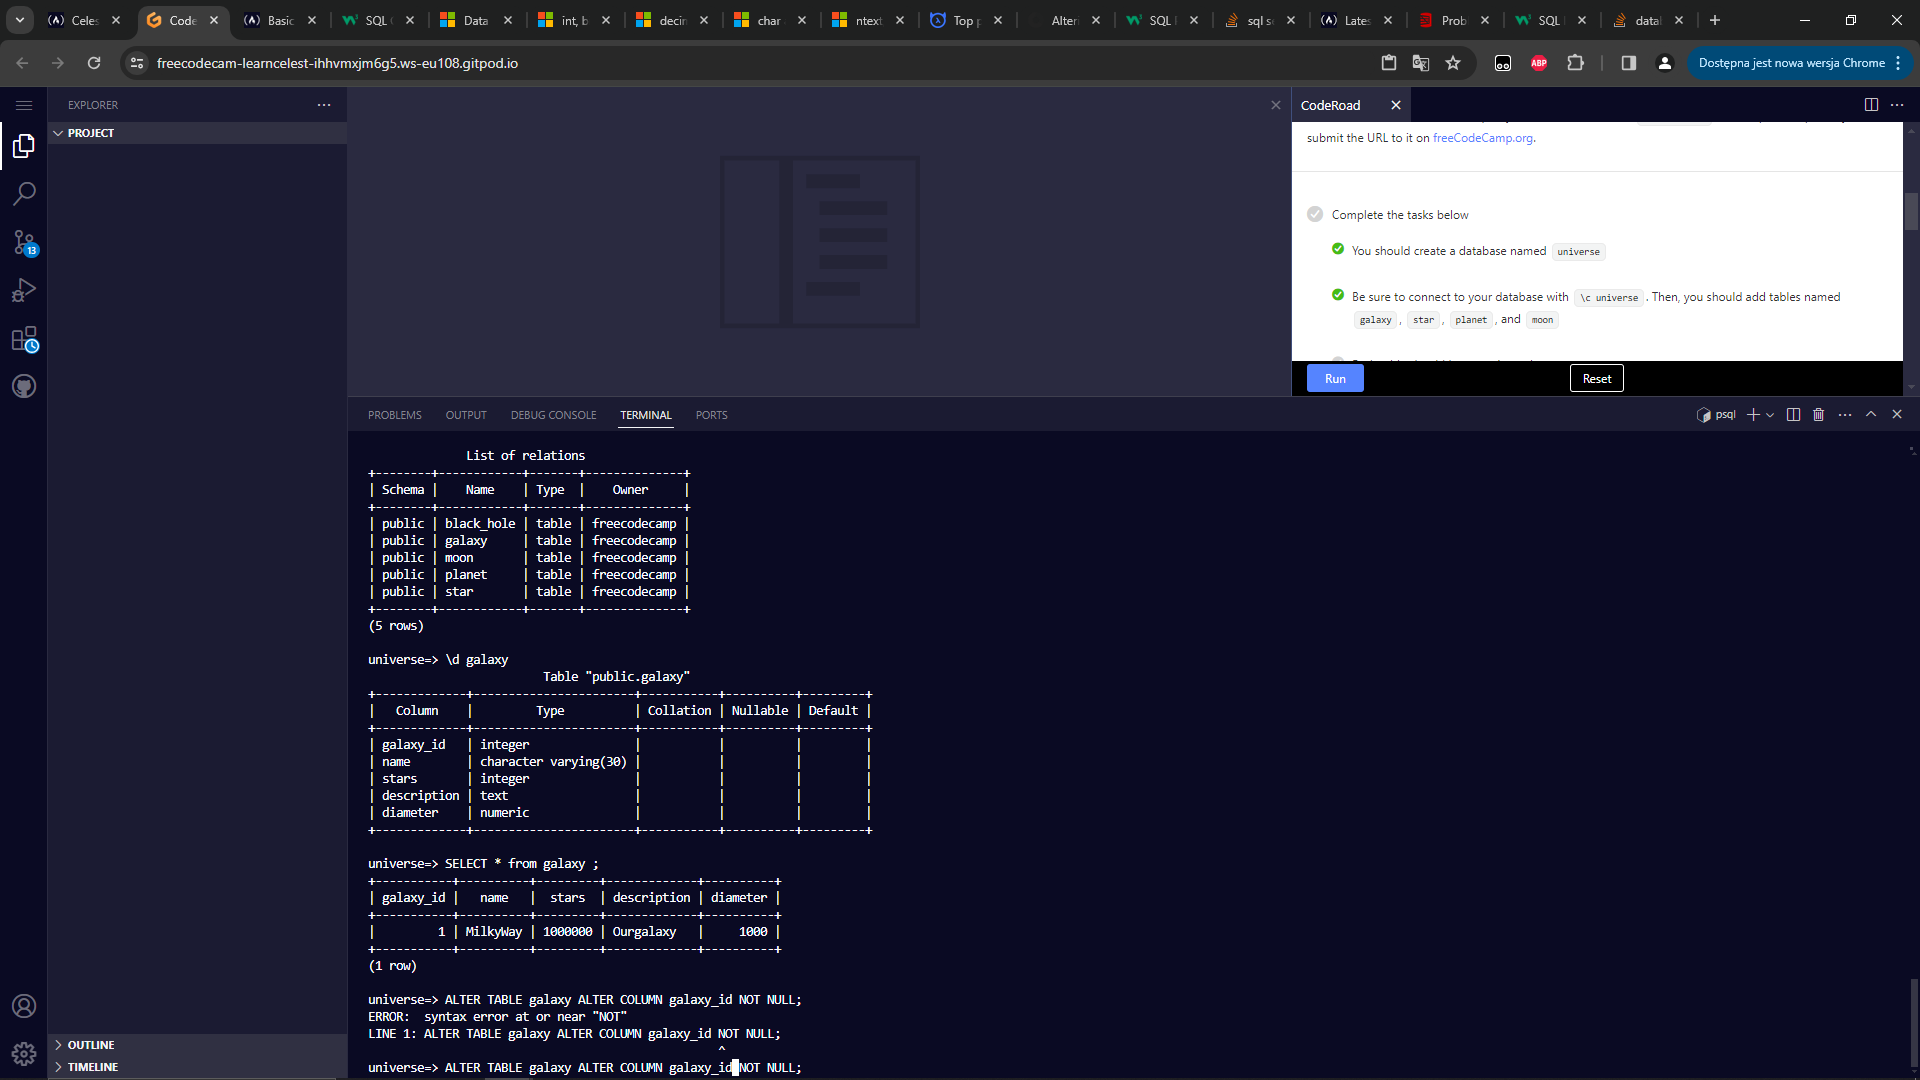The height and width of the screenshot is (1080, 1920).
Task: Bookmark this page with star icon
Action: click(x=1453, y=63)
